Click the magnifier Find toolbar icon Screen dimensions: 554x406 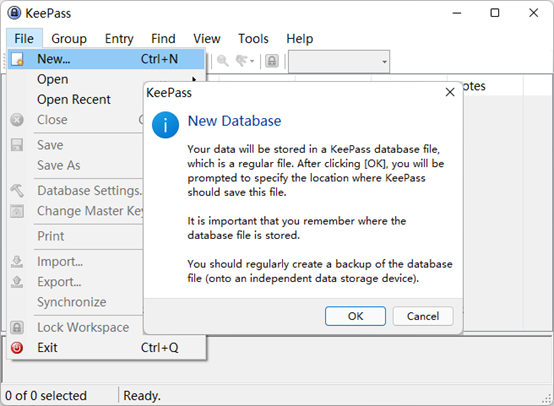(223, 61)
